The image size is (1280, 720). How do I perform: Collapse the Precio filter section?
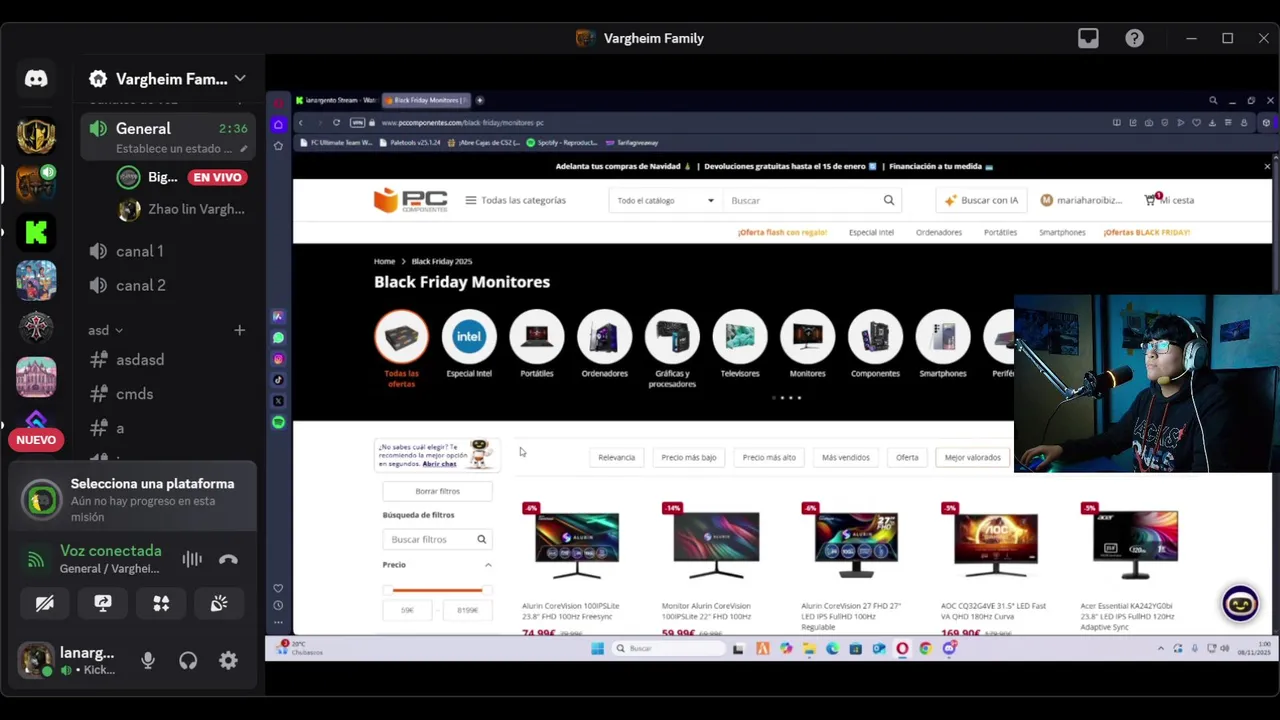(x=488, y=565)
